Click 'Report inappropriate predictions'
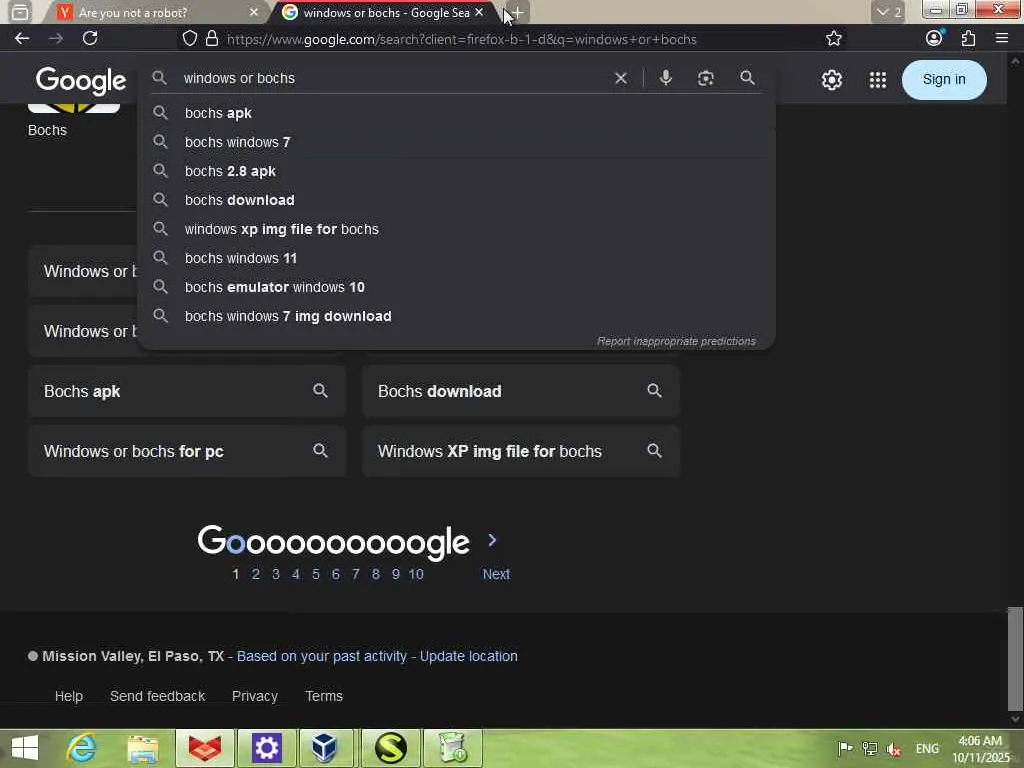The height and width of the screenshot is (768, 1024). (676, 342)
